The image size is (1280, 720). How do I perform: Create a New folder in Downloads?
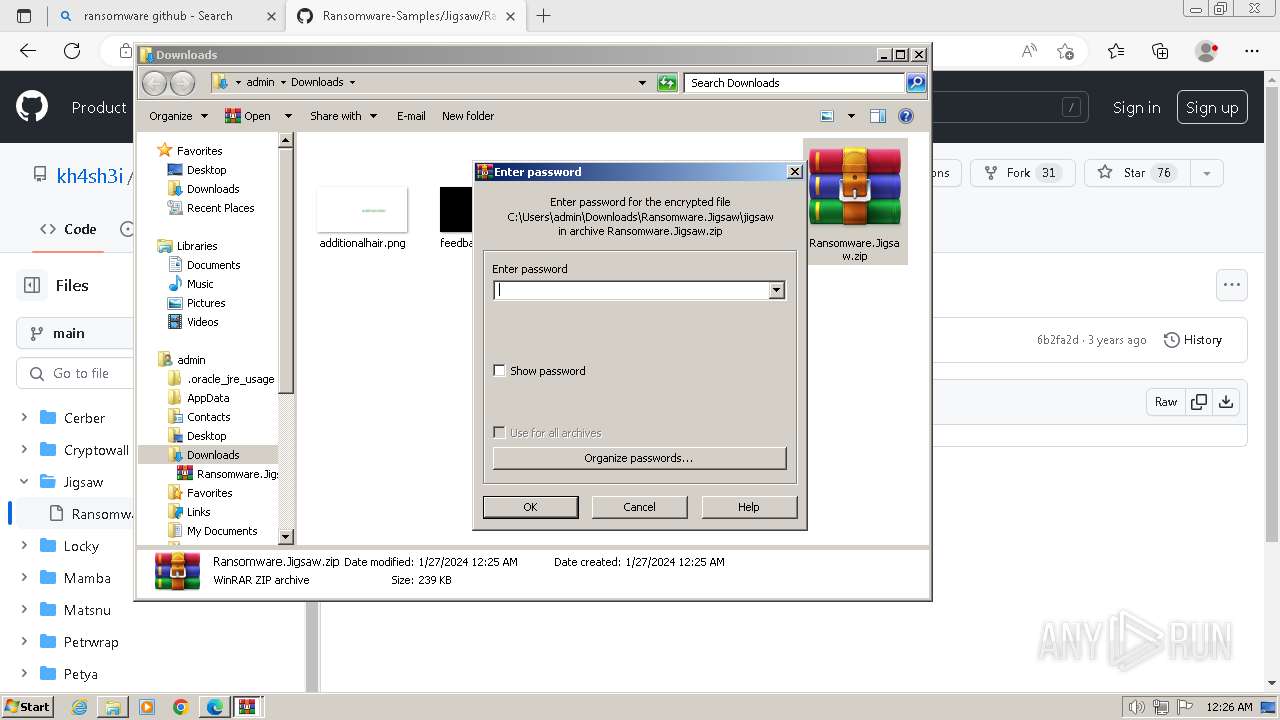click(x=468, y=116)
